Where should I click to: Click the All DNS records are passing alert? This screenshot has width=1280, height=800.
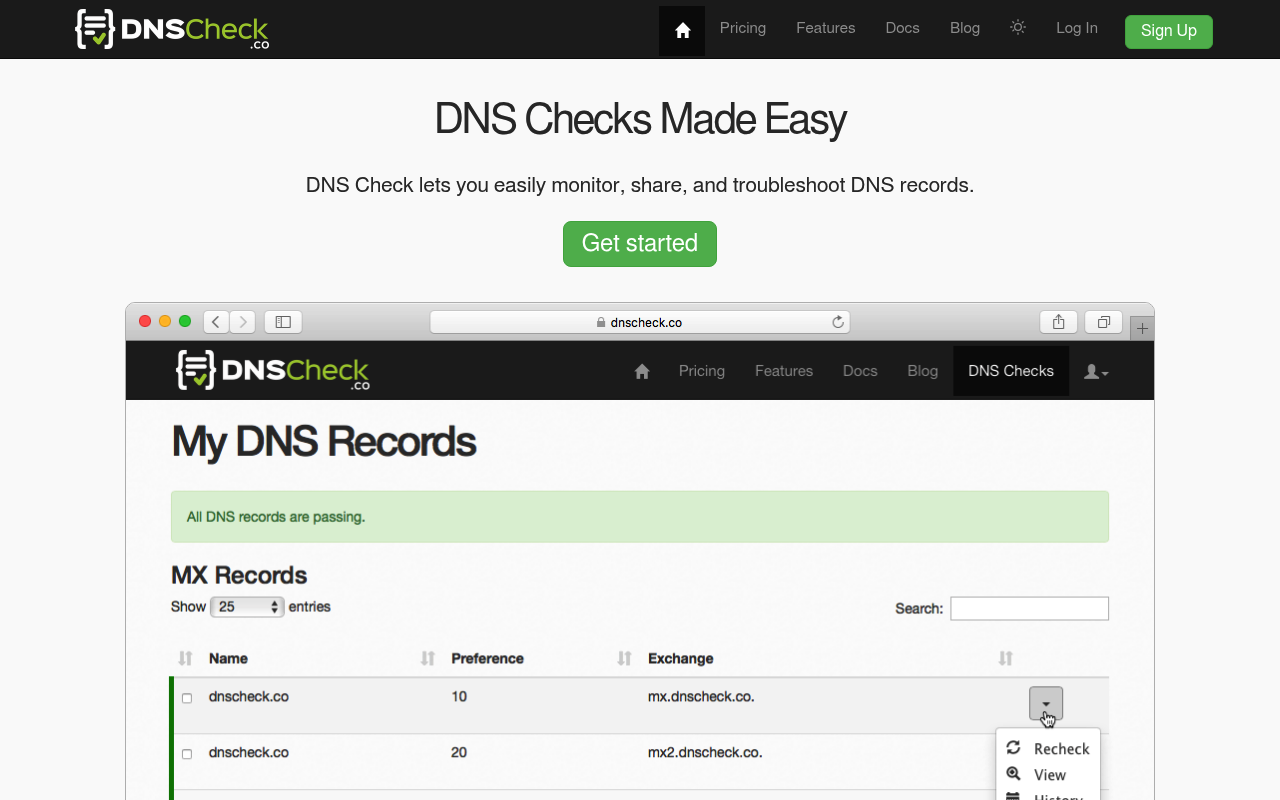pos(640,517)
